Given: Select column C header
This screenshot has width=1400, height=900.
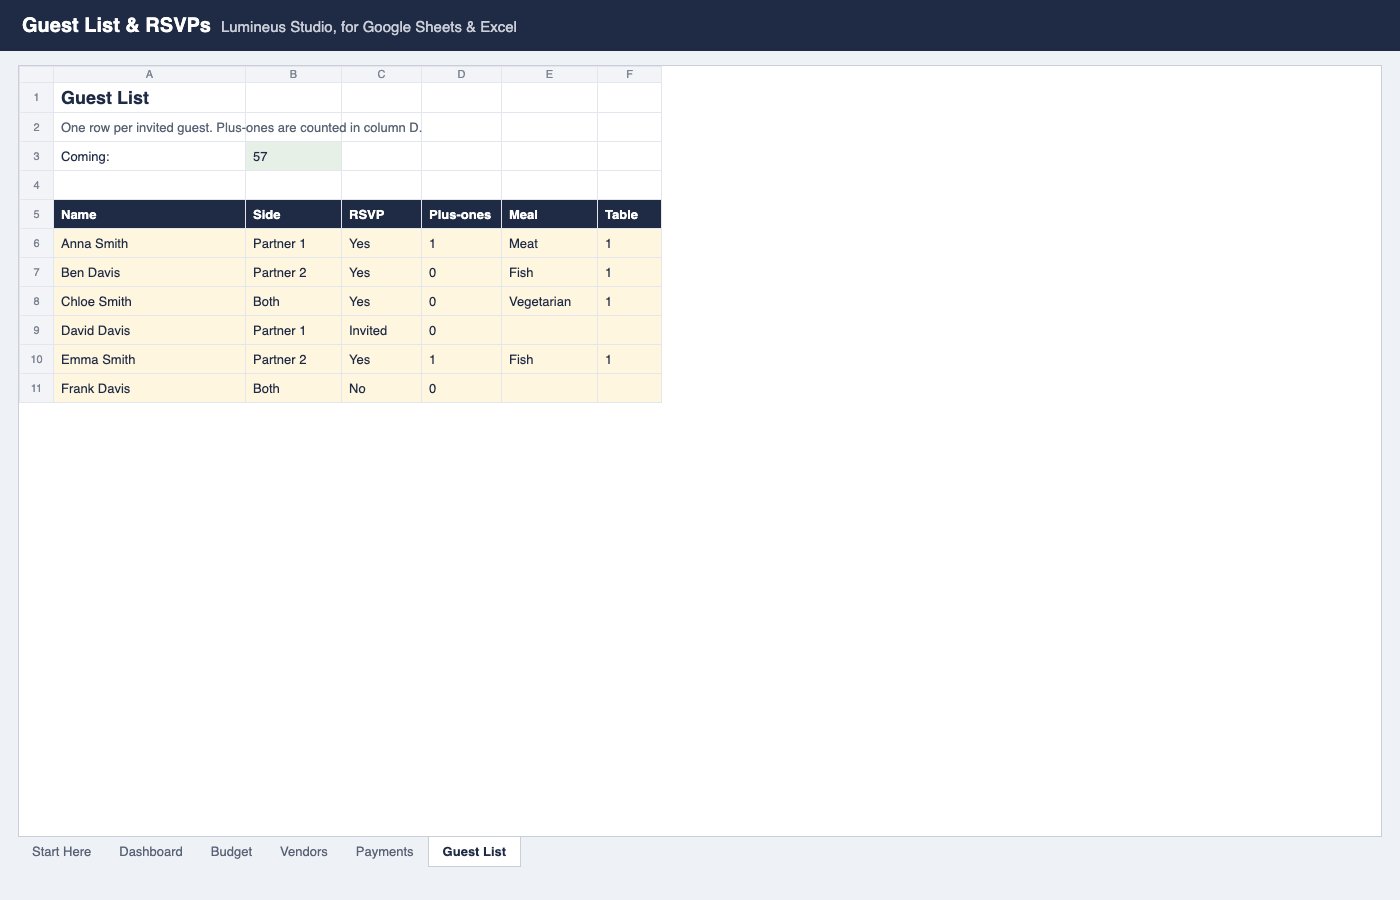Looking at the screenshot, I should click(381, 74).
